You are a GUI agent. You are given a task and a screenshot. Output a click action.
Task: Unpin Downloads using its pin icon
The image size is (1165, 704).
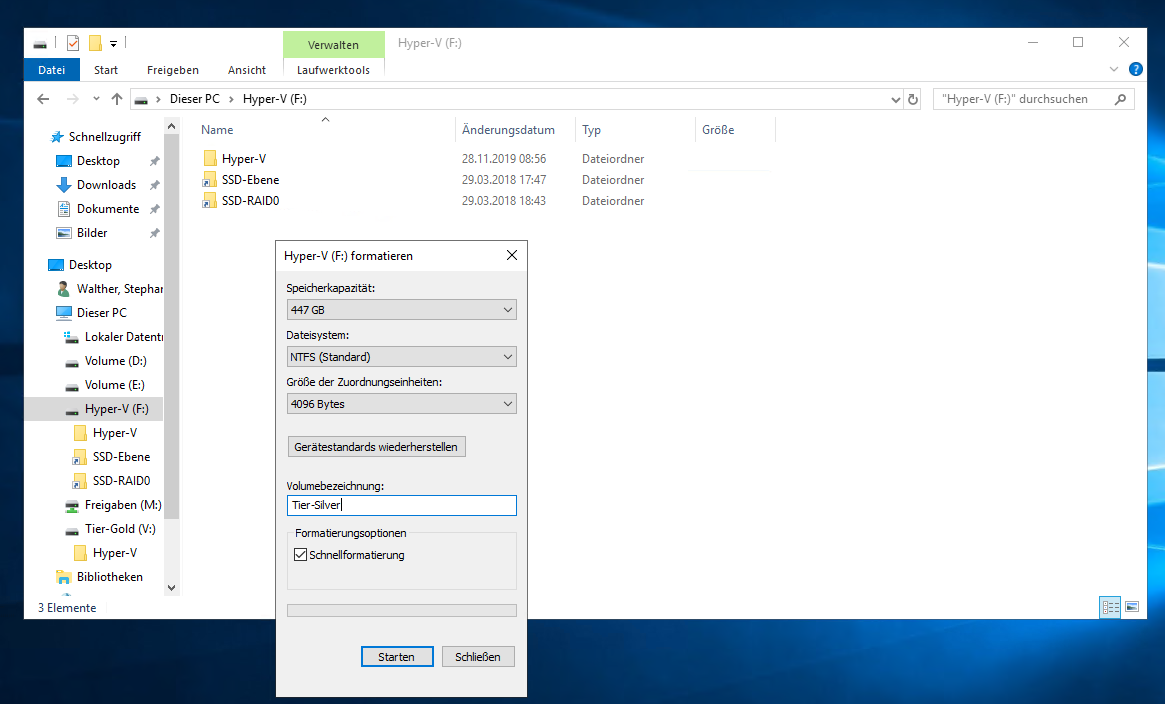pos(155,185)
